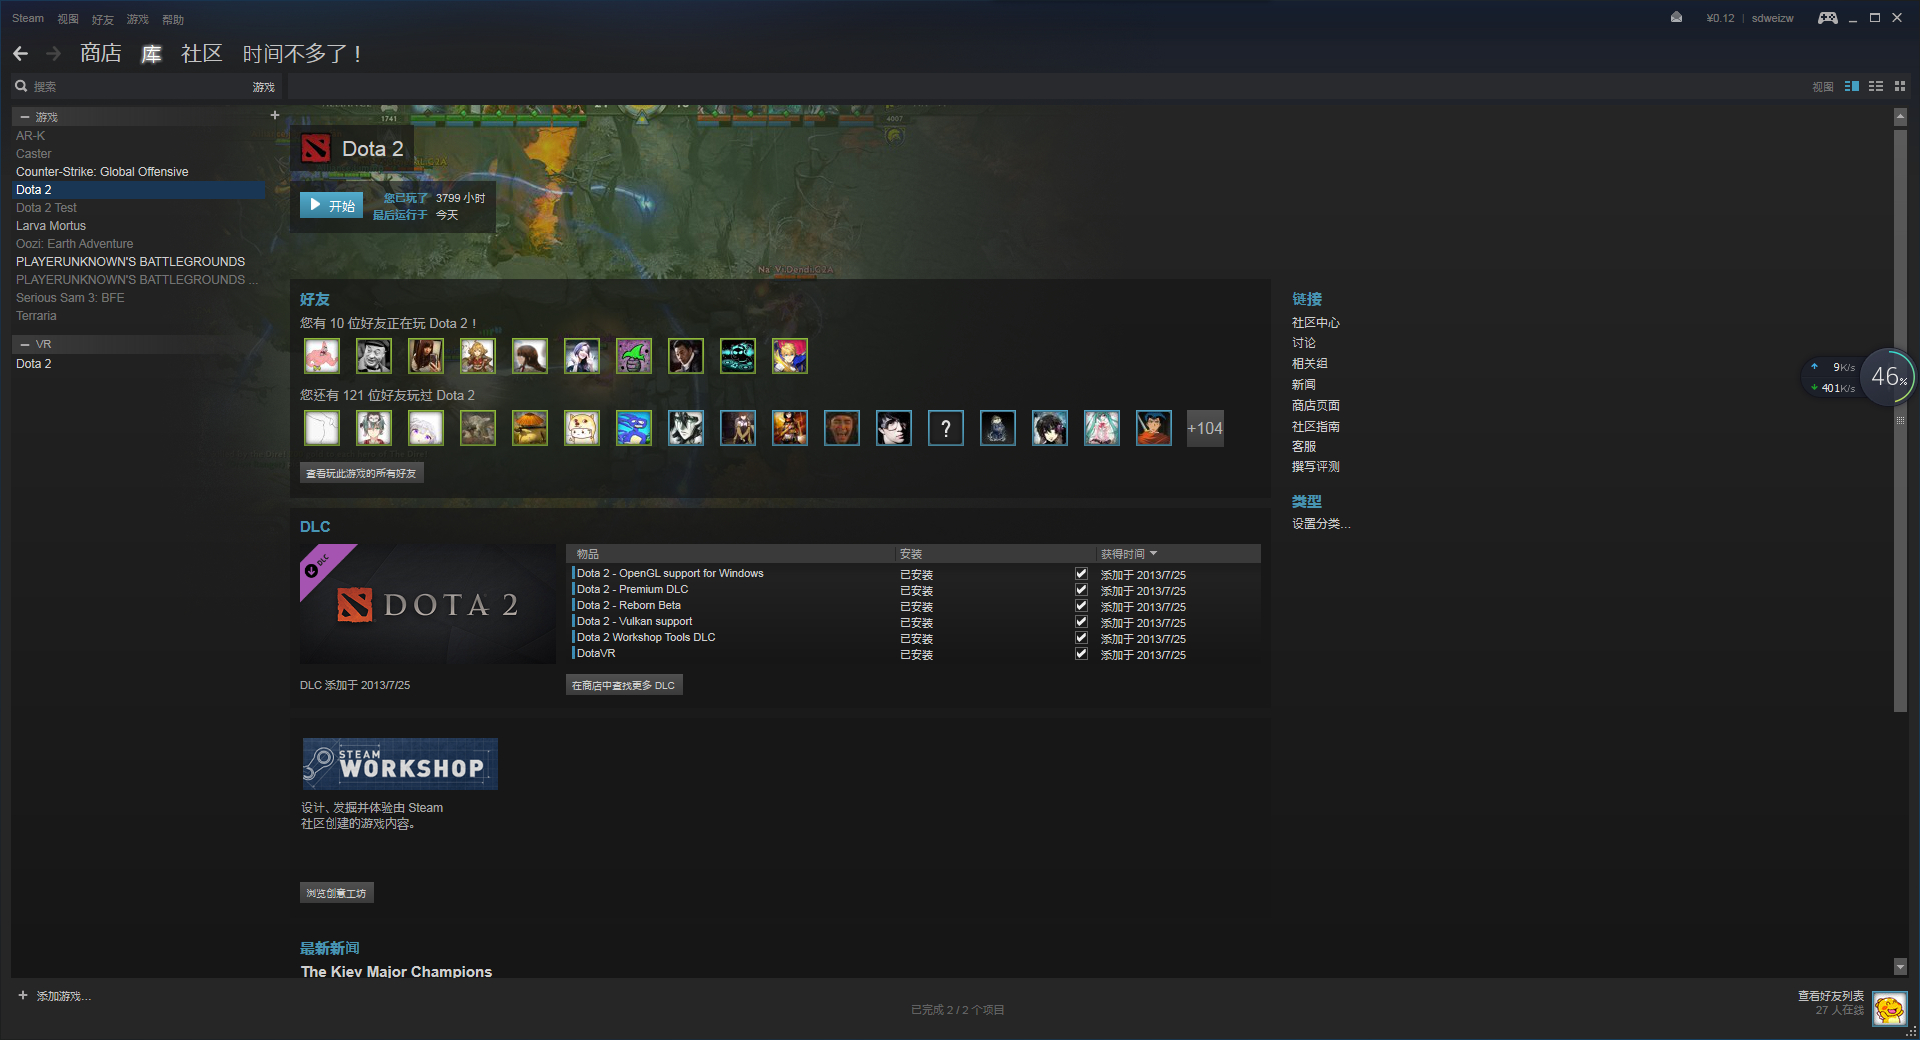Viewport: 1920px width, 1040px height.
Task: Click the plus icon beside 游戏 category
Action: coord(275,116)
